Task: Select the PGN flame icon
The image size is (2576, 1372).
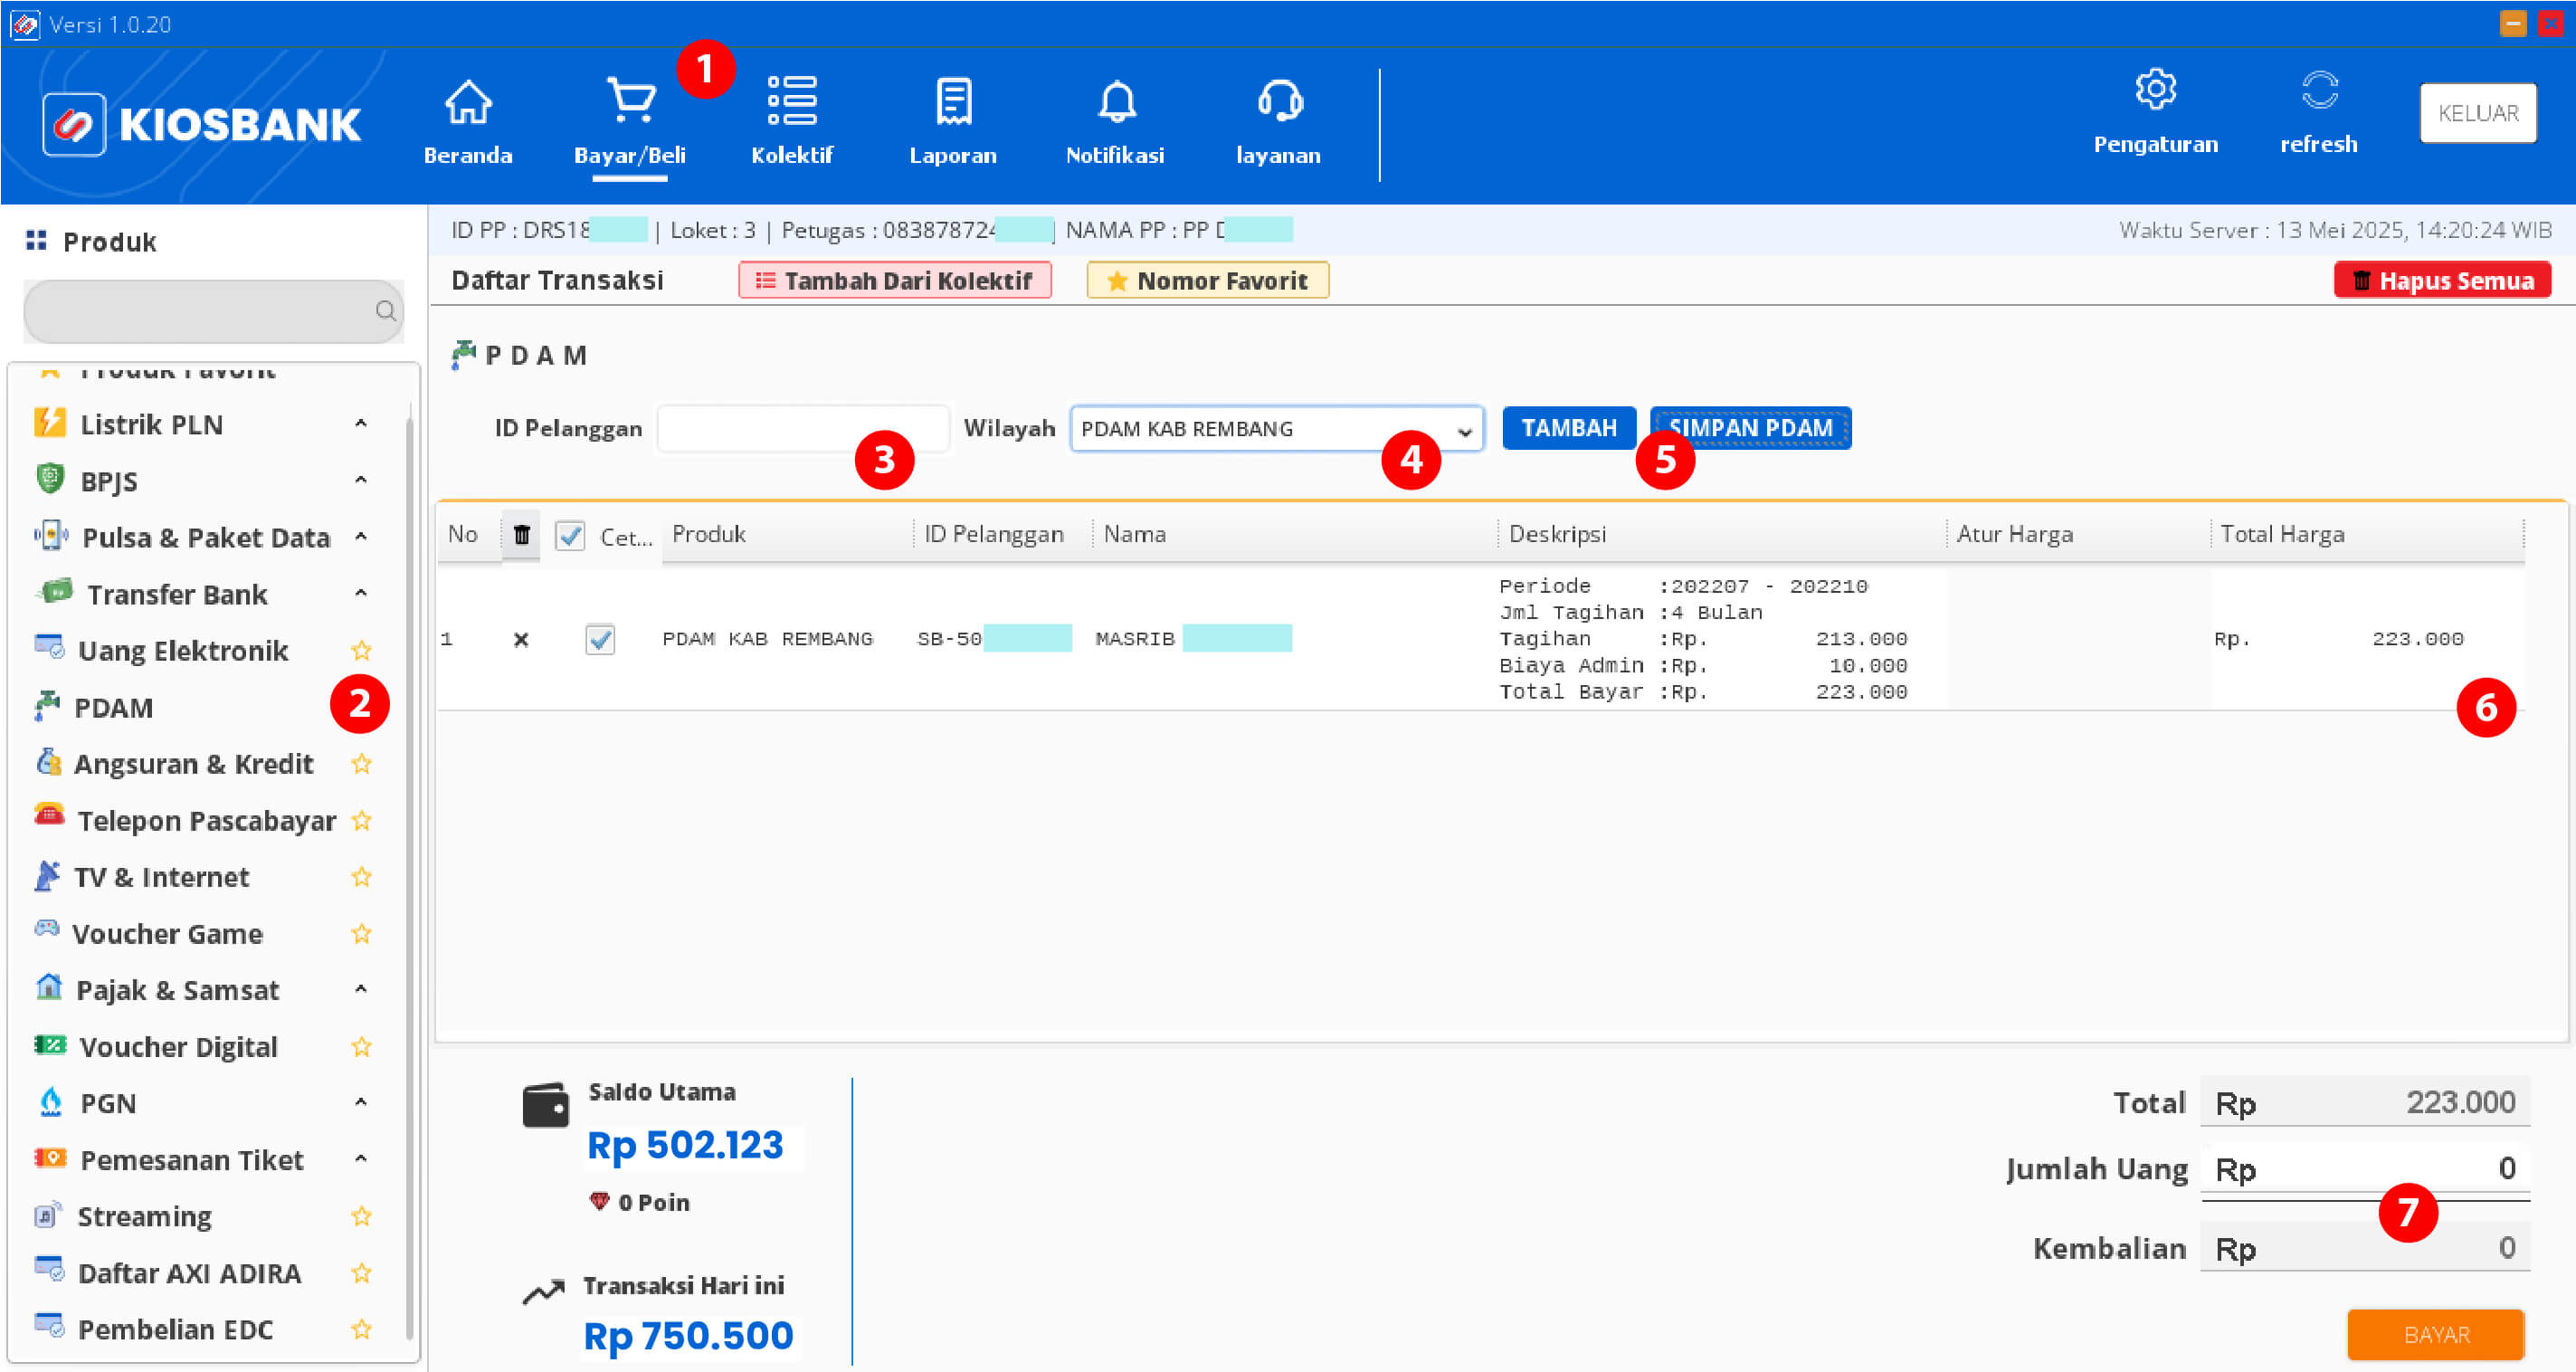Action: point(50,1101)
